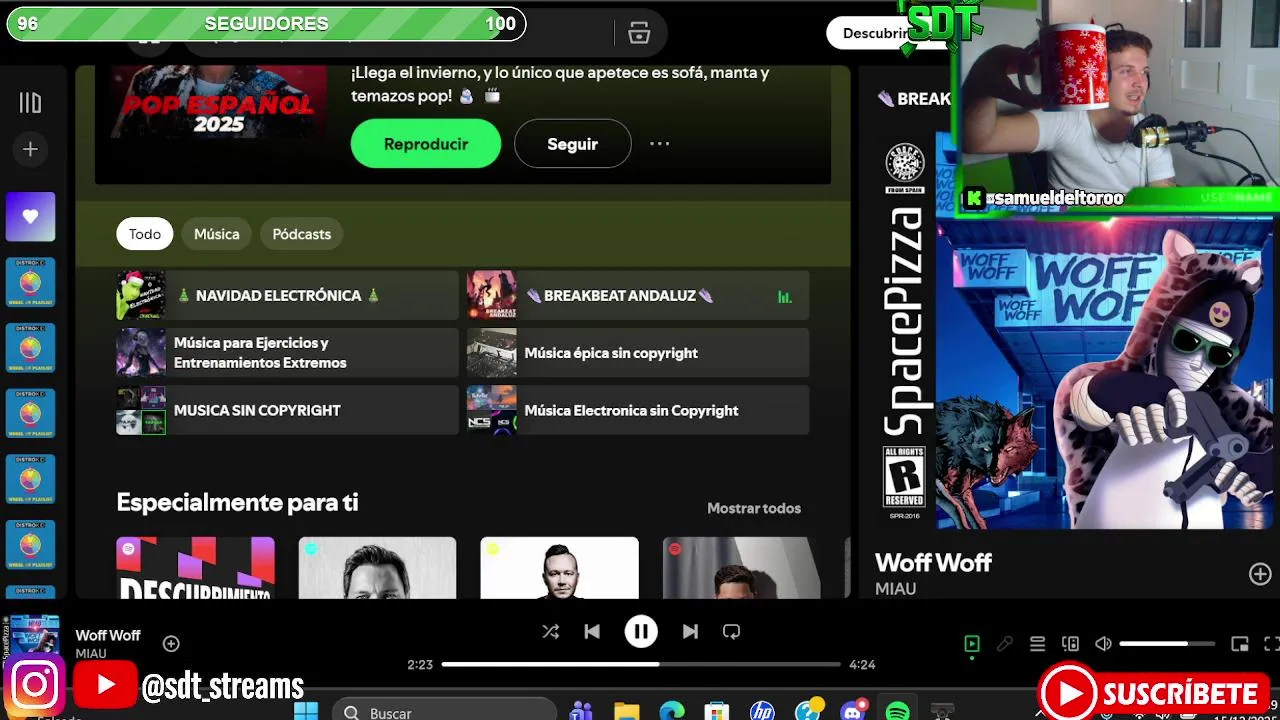
Task: Click the Spotify taskbar icon
Action: pyautogui.click(x=897, y=712)
